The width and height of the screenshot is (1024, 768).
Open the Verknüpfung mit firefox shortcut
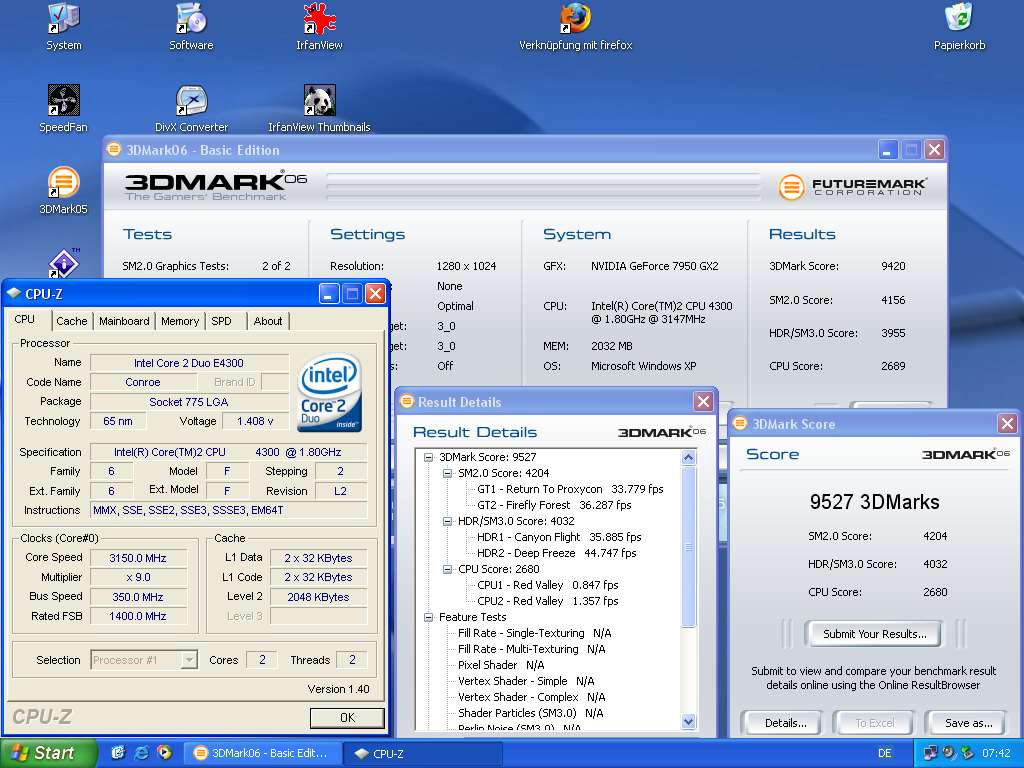click(x=575, y=27)
